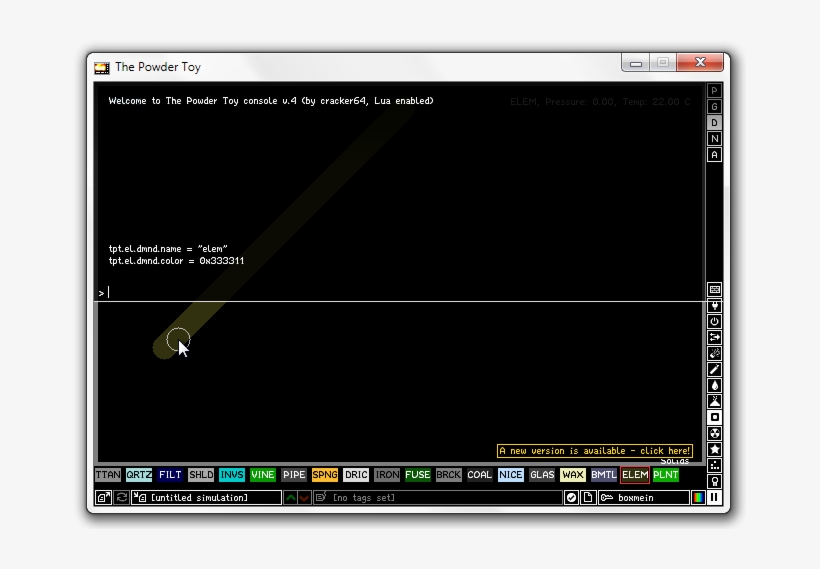This screenshot has height=569, width=820.
Task: Select the QRTZ element
Action: coord(139,475)
